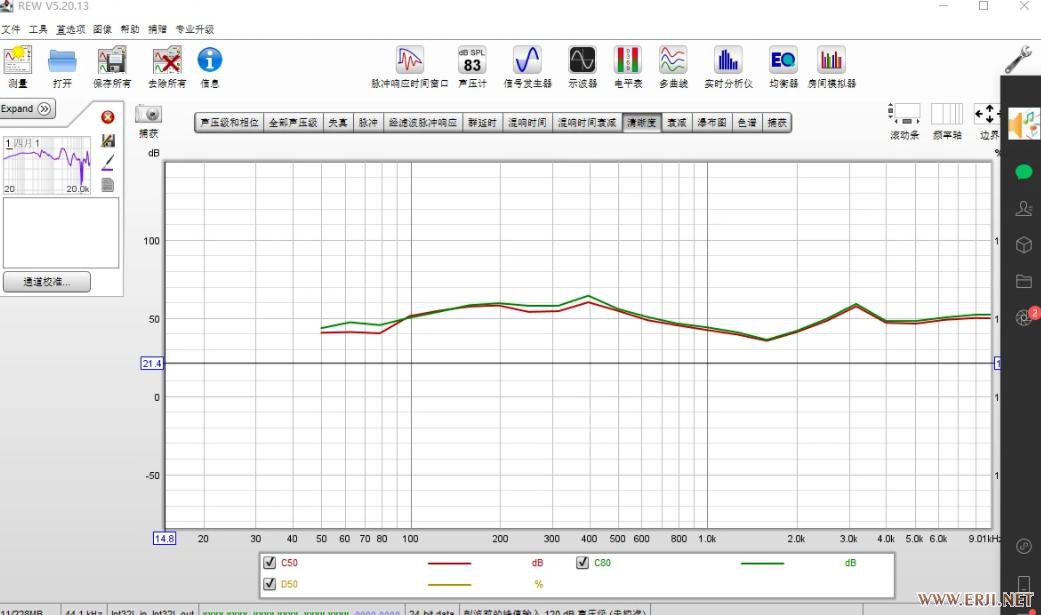Click the Save All (保存所有) icon
The width and height of the screenshot is (1041, 615).
pyautogui.click(x=111, y=61)
